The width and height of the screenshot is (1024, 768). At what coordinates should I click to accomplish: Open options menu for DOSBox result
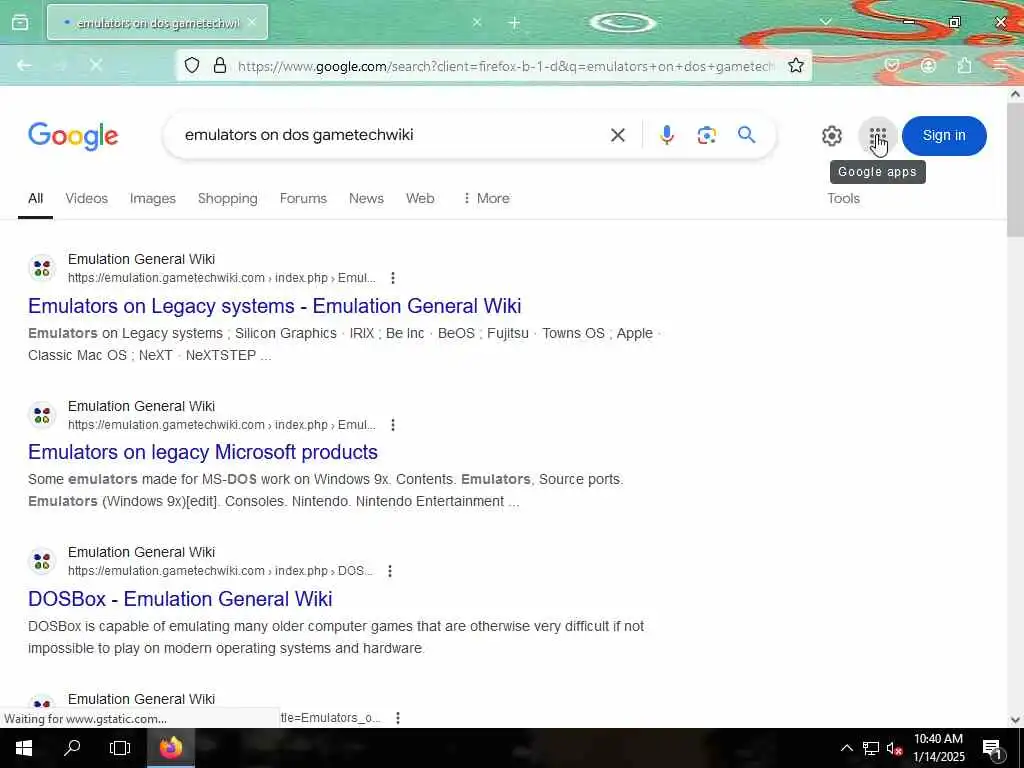click(x=390, y=571)
